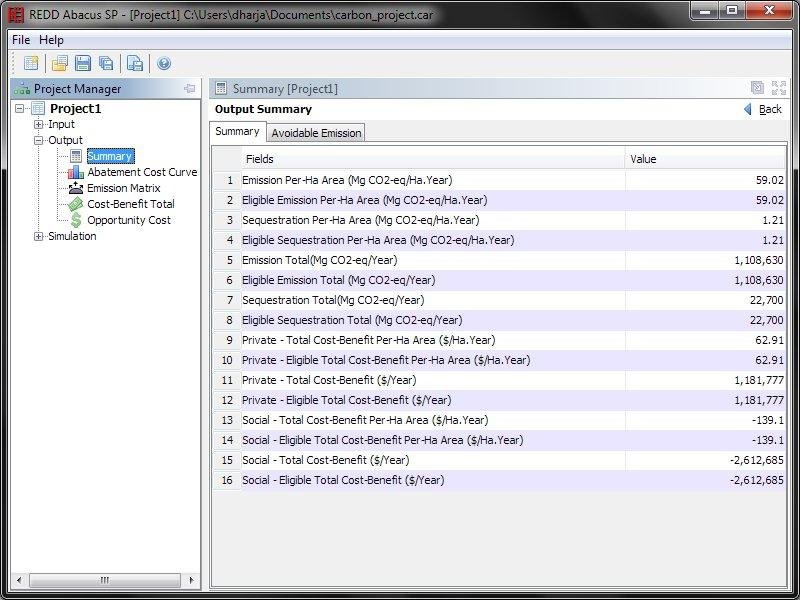Click the Save All toolbar icon

click(x=106, y=63)
